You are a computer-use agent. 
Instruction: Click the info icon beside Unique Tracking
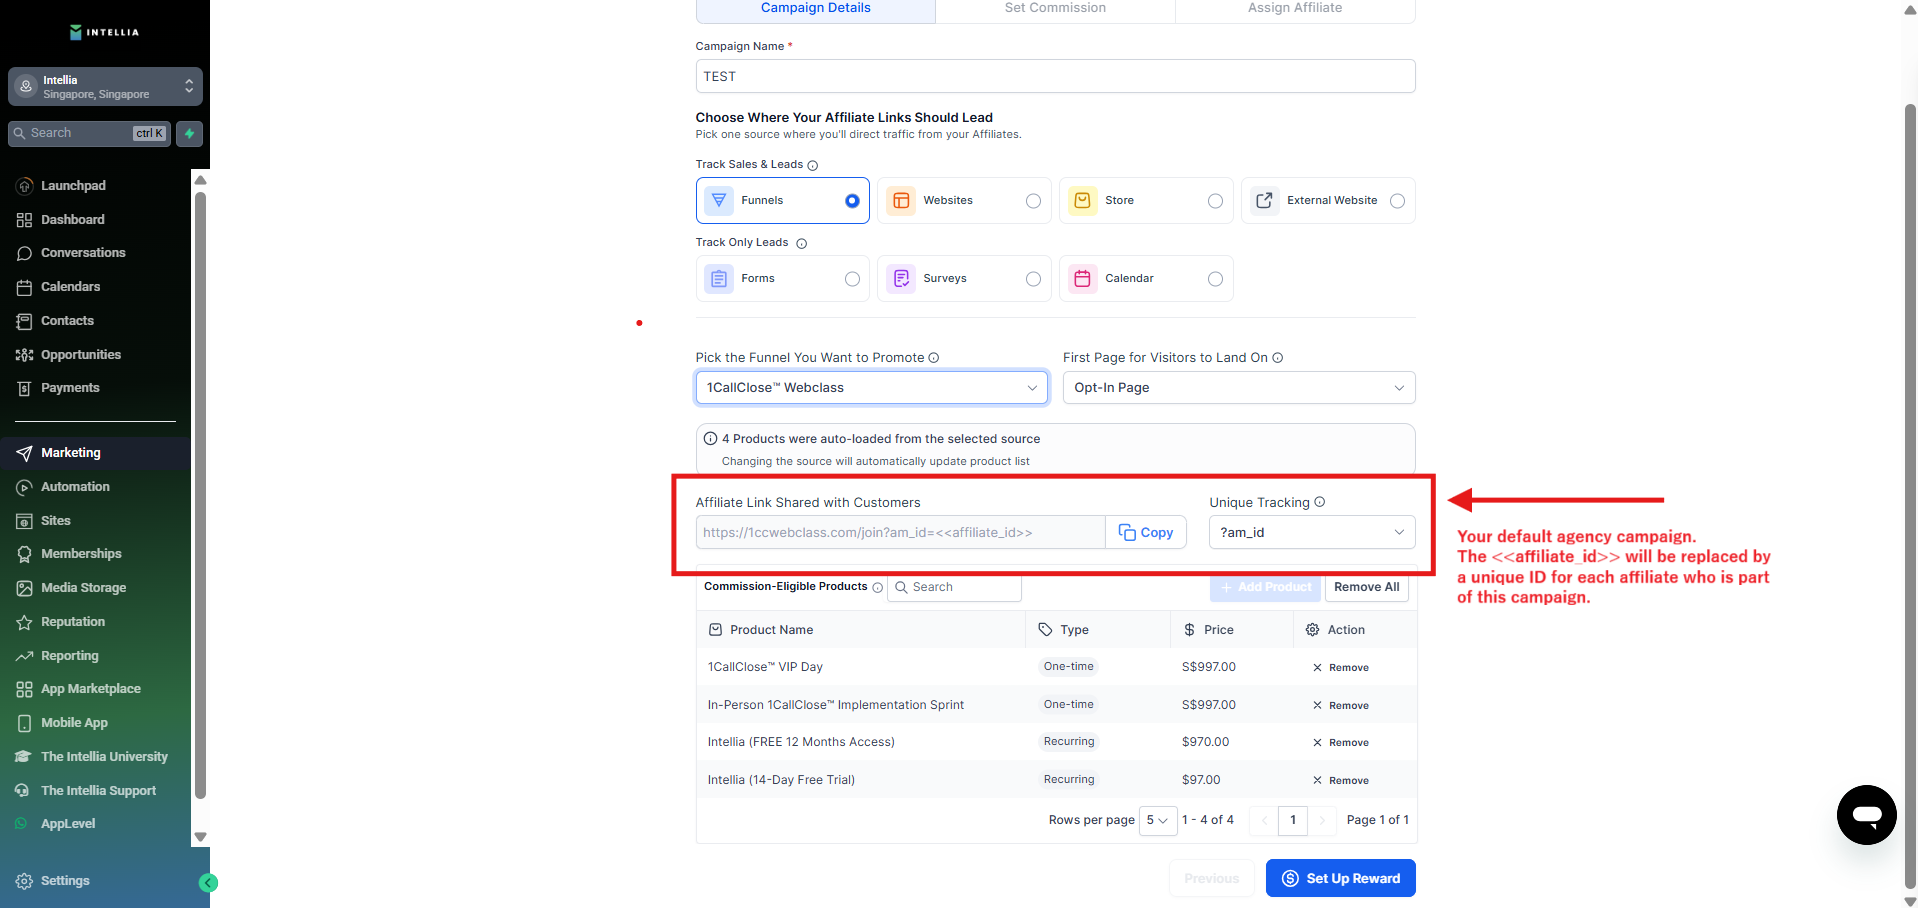1320,502
